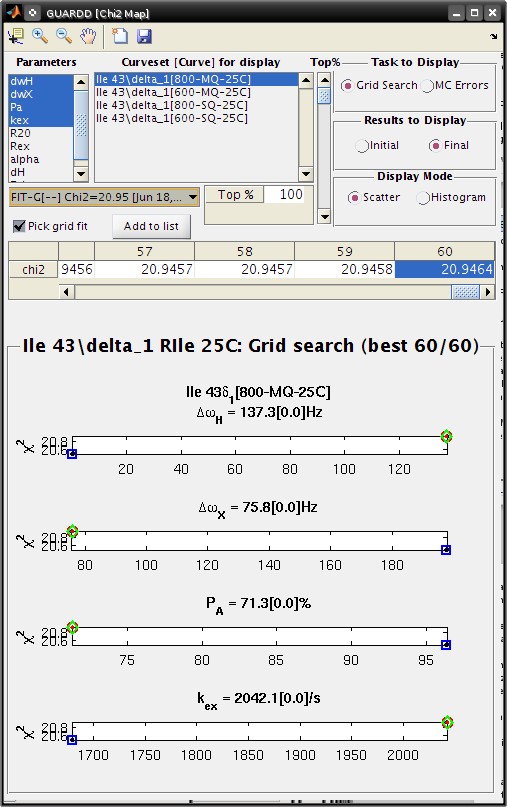Select curve Ile 43\delta_1[800-MQ-25C]
Viewport: 507px width, 807px height.
point(197,79)
